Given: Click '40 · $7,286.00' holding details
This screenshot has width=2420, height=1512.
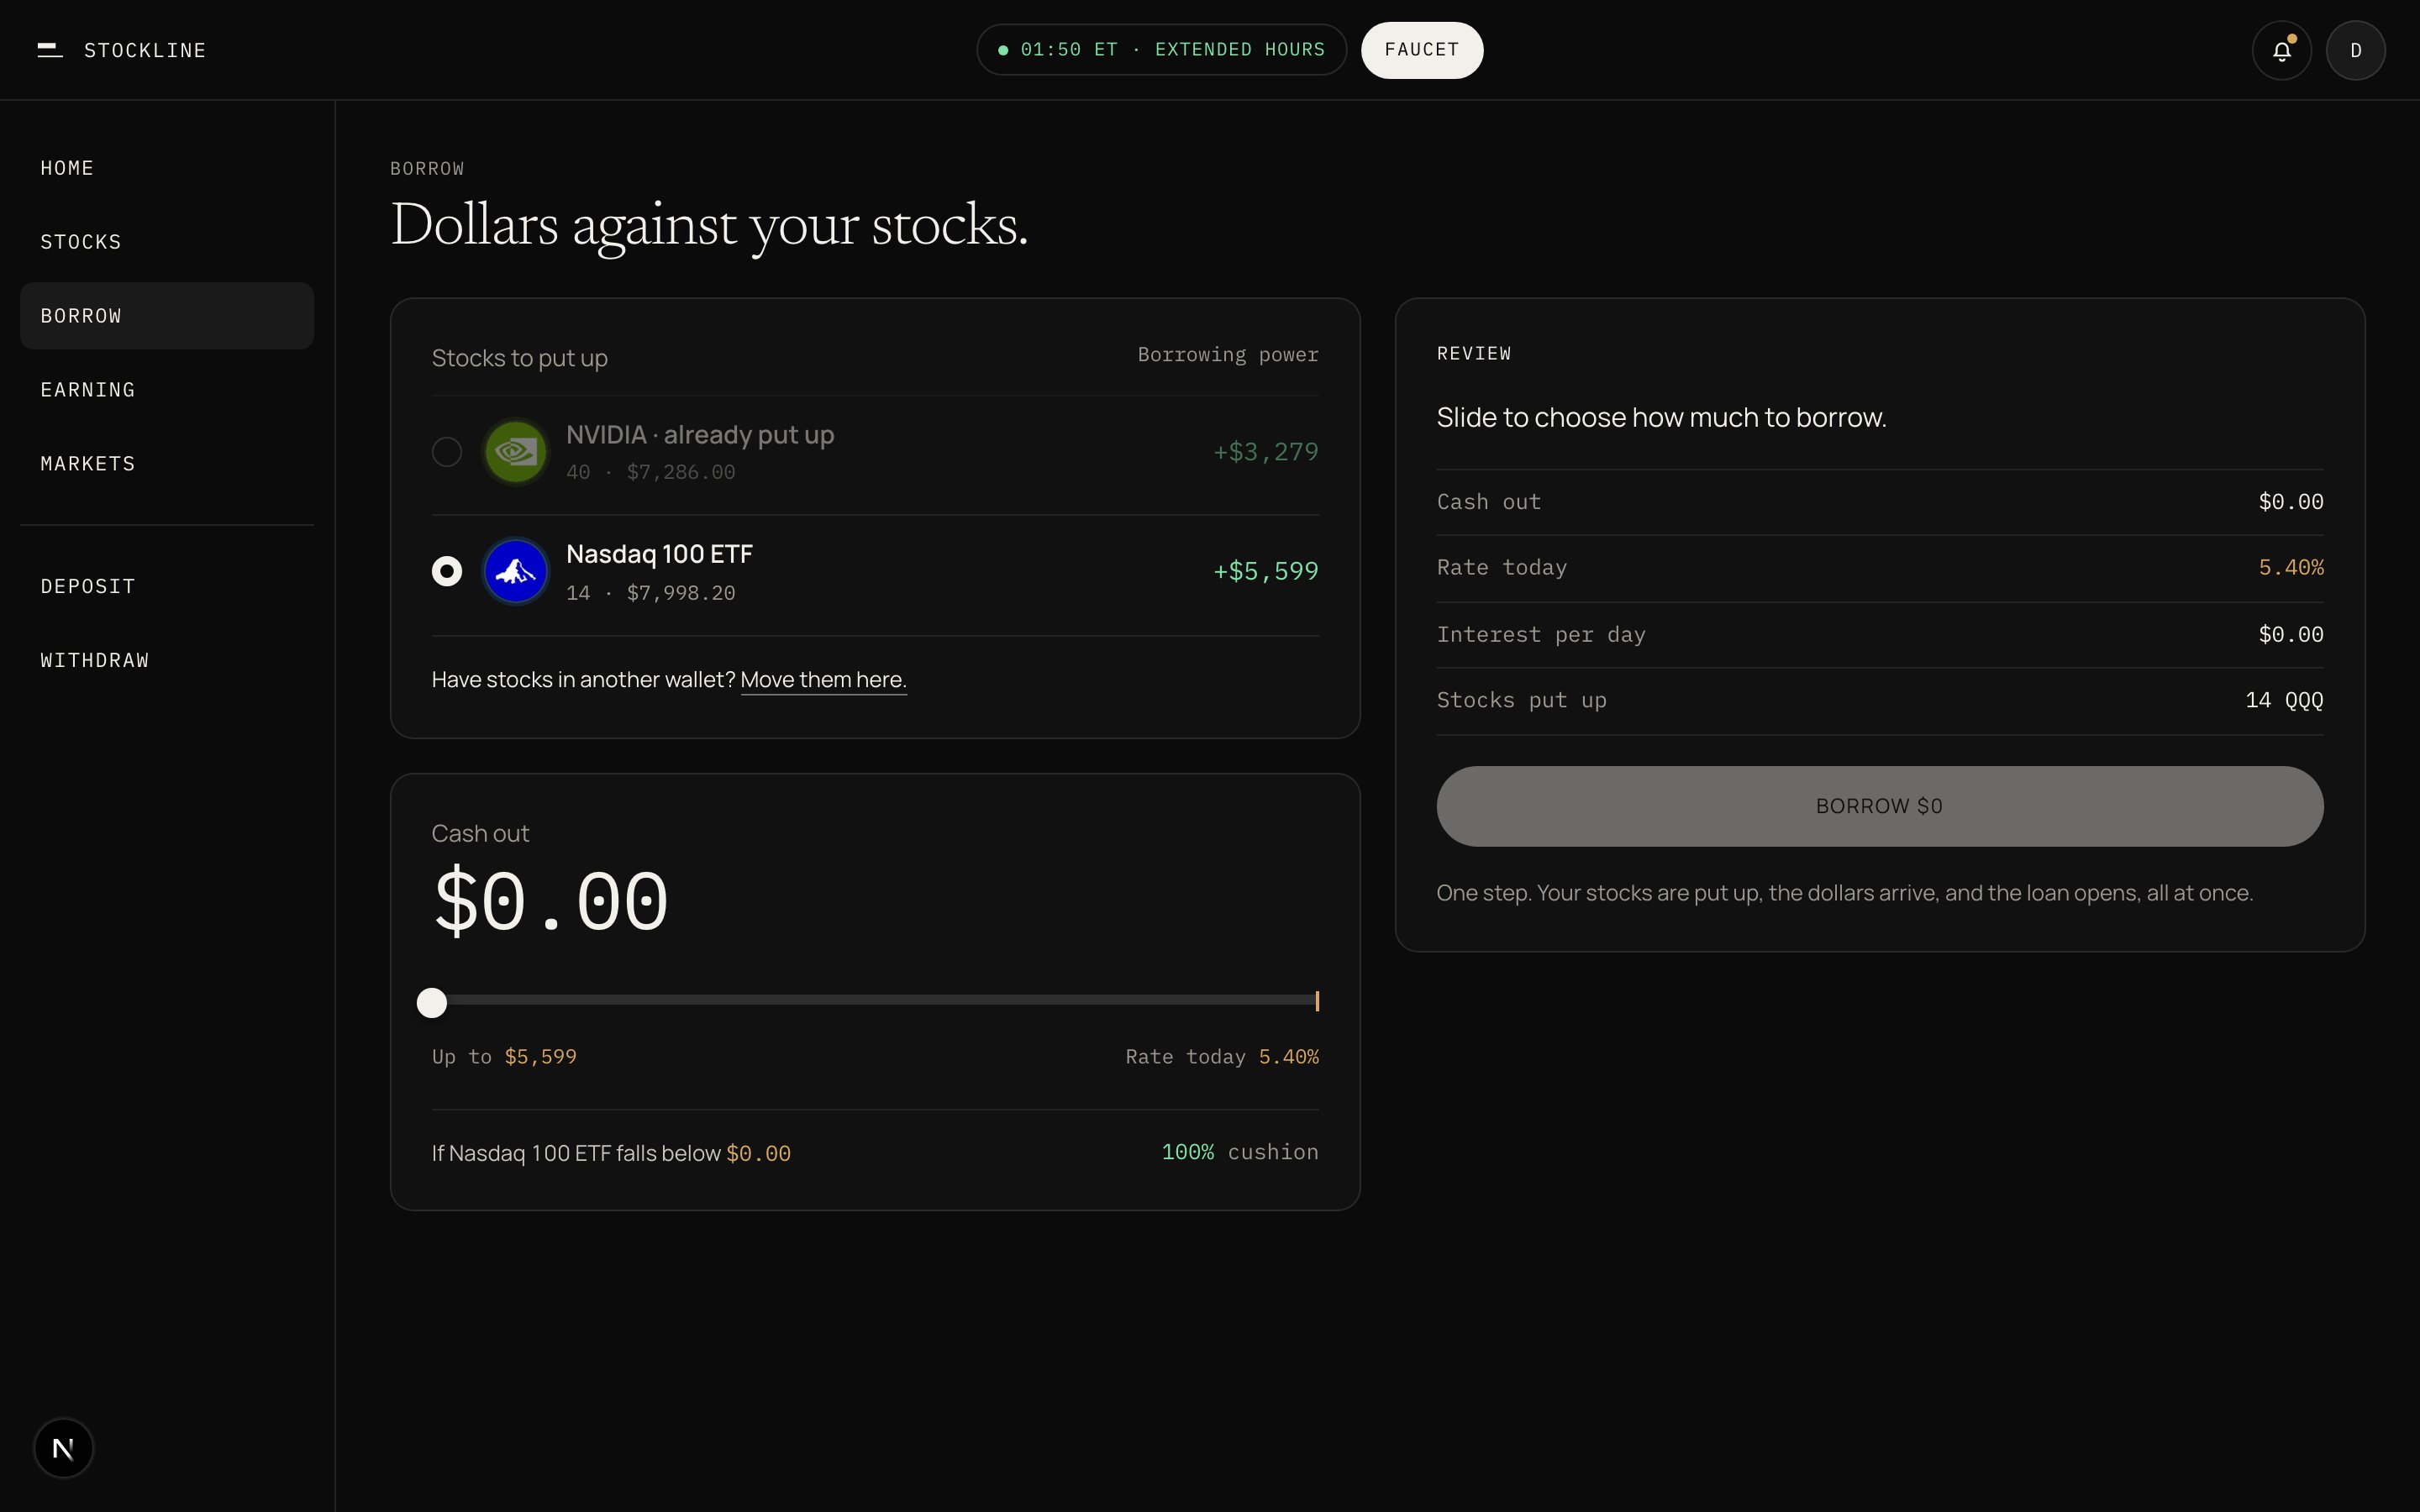Looking at the screenshot, I should [x=651, y=472].
